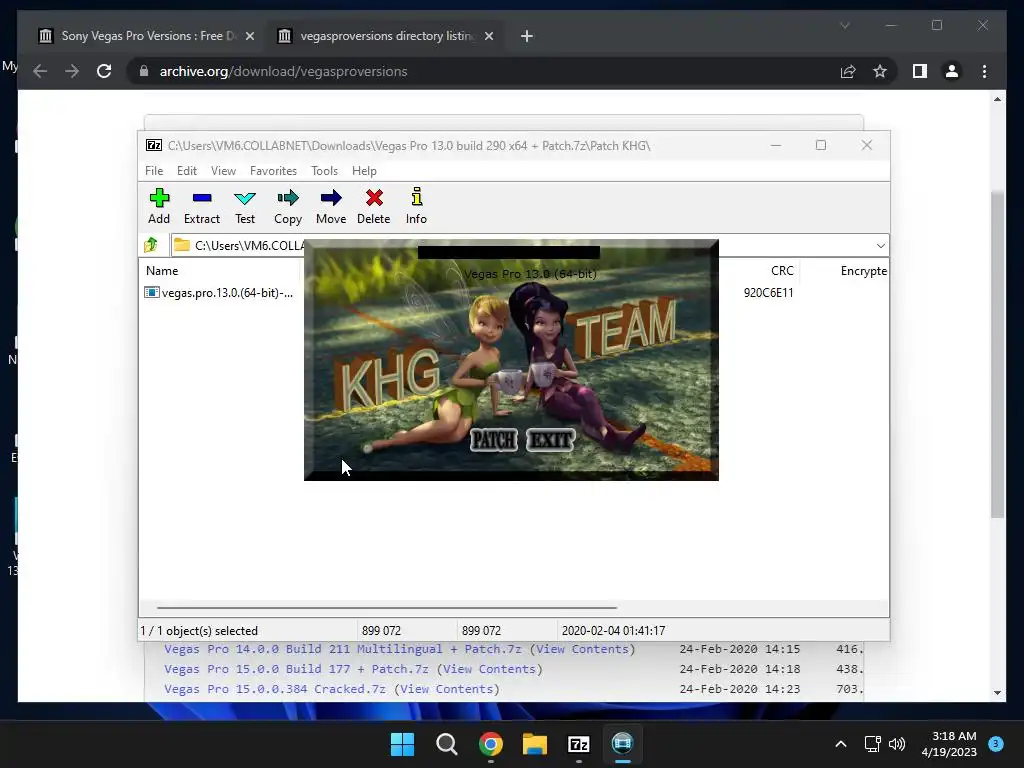Open the 7-Zip View menu
This screenshot has height=768, width=1024.
click(x=223, y=170)
